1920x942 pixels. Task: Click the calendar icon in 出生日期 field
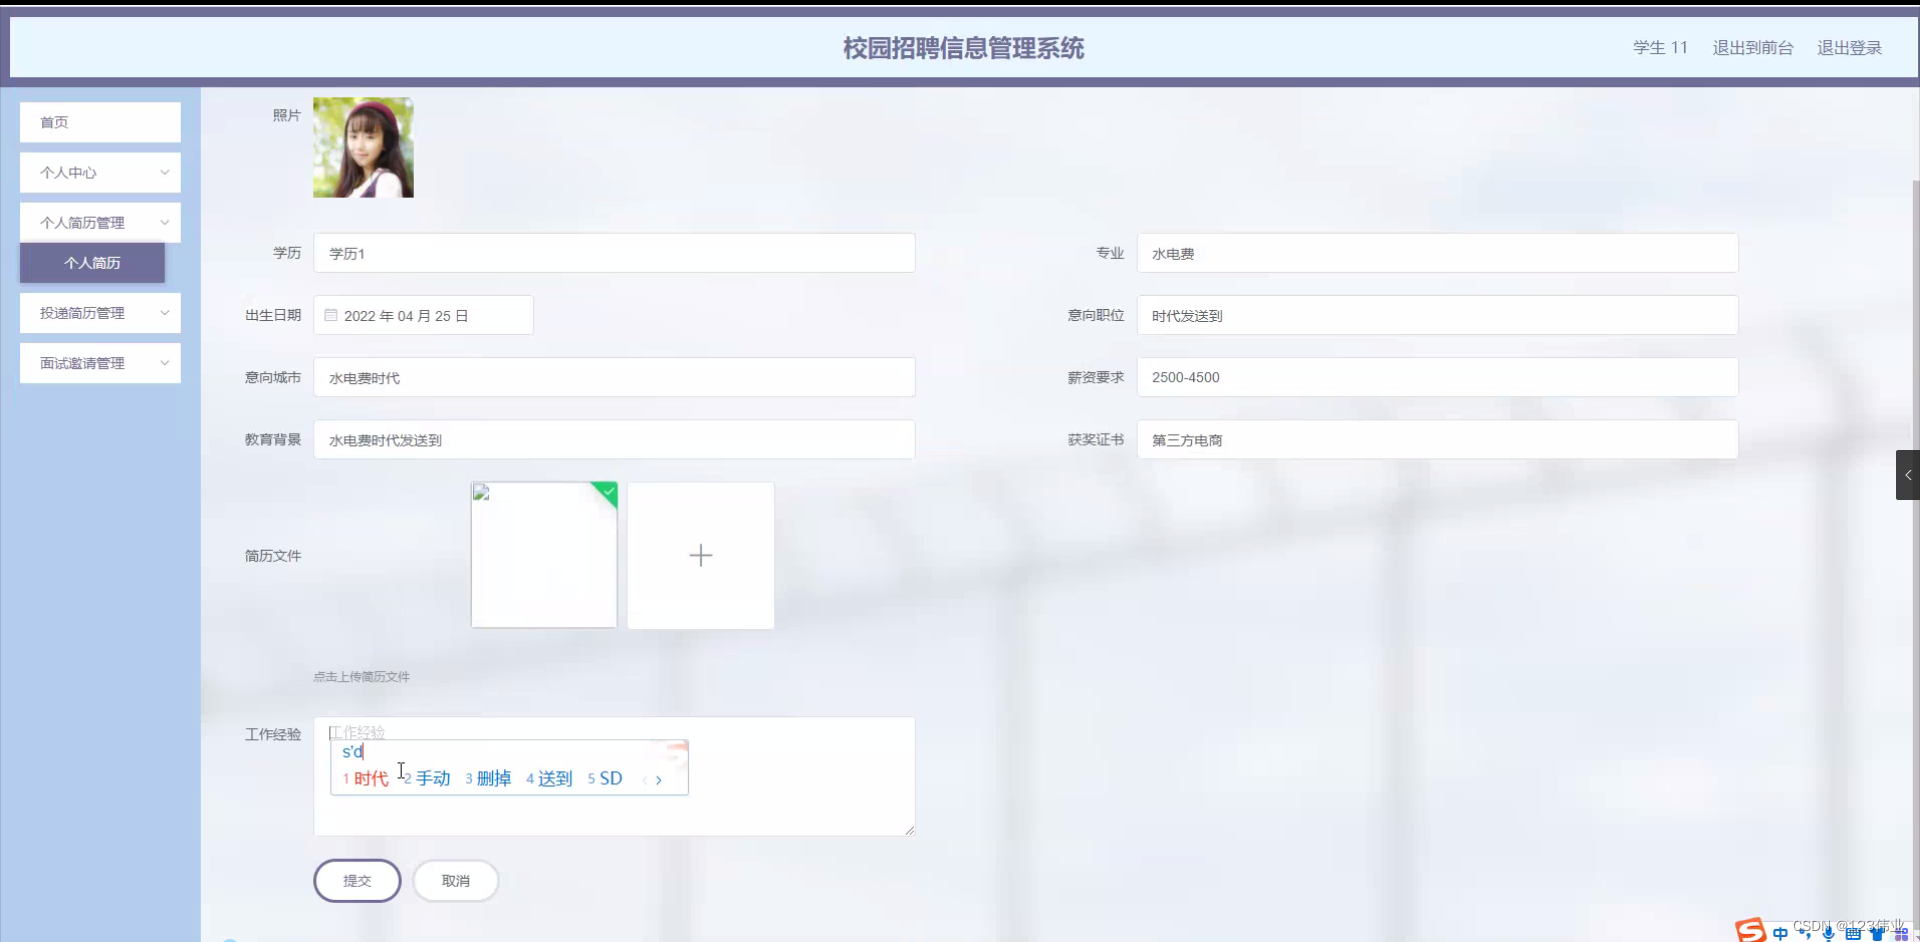click(x=331, y=315)
